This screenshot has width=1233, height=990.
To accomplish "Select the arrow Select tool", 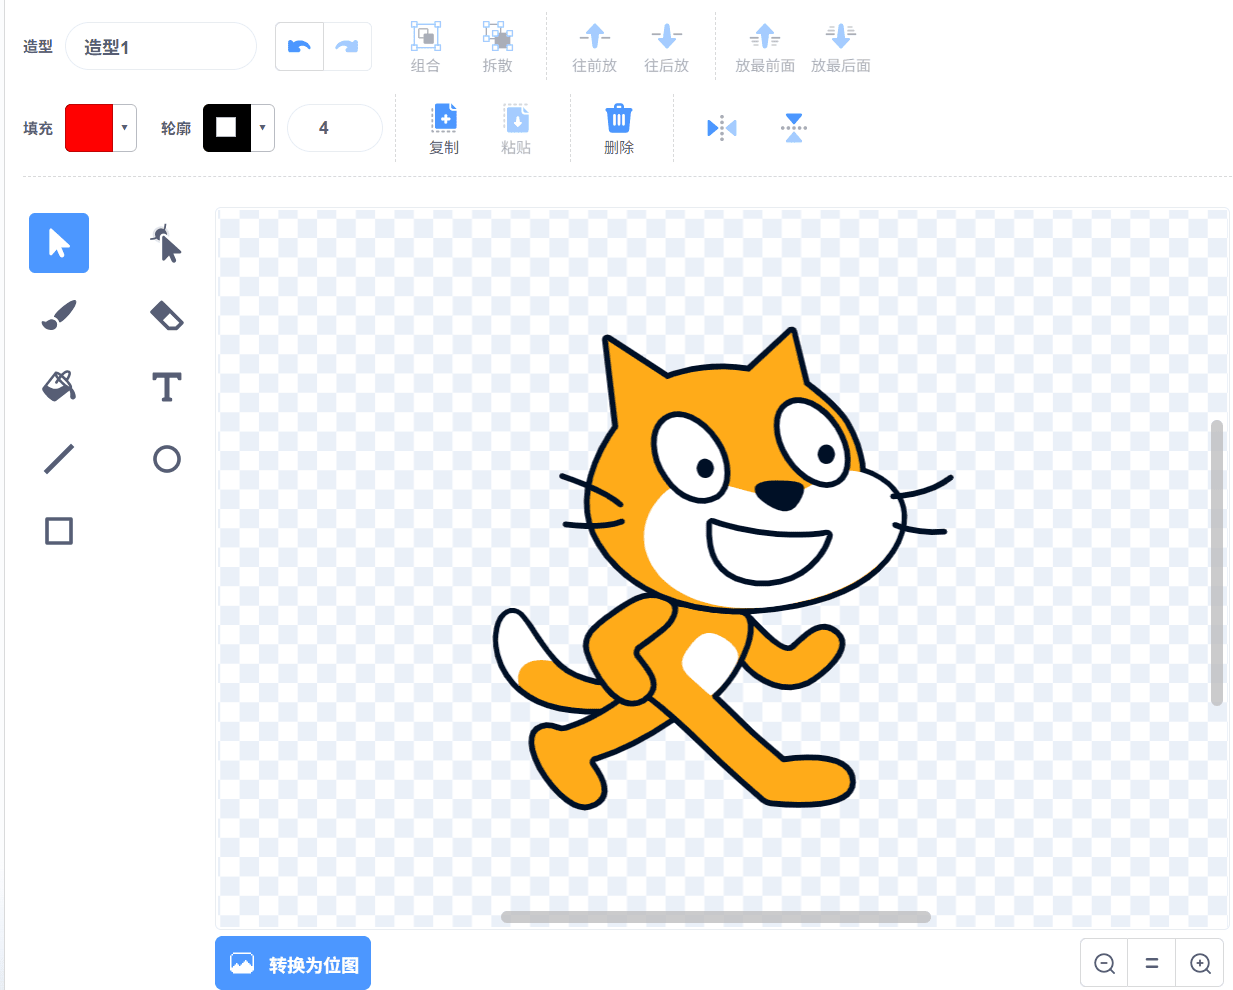I will point(59,243).
